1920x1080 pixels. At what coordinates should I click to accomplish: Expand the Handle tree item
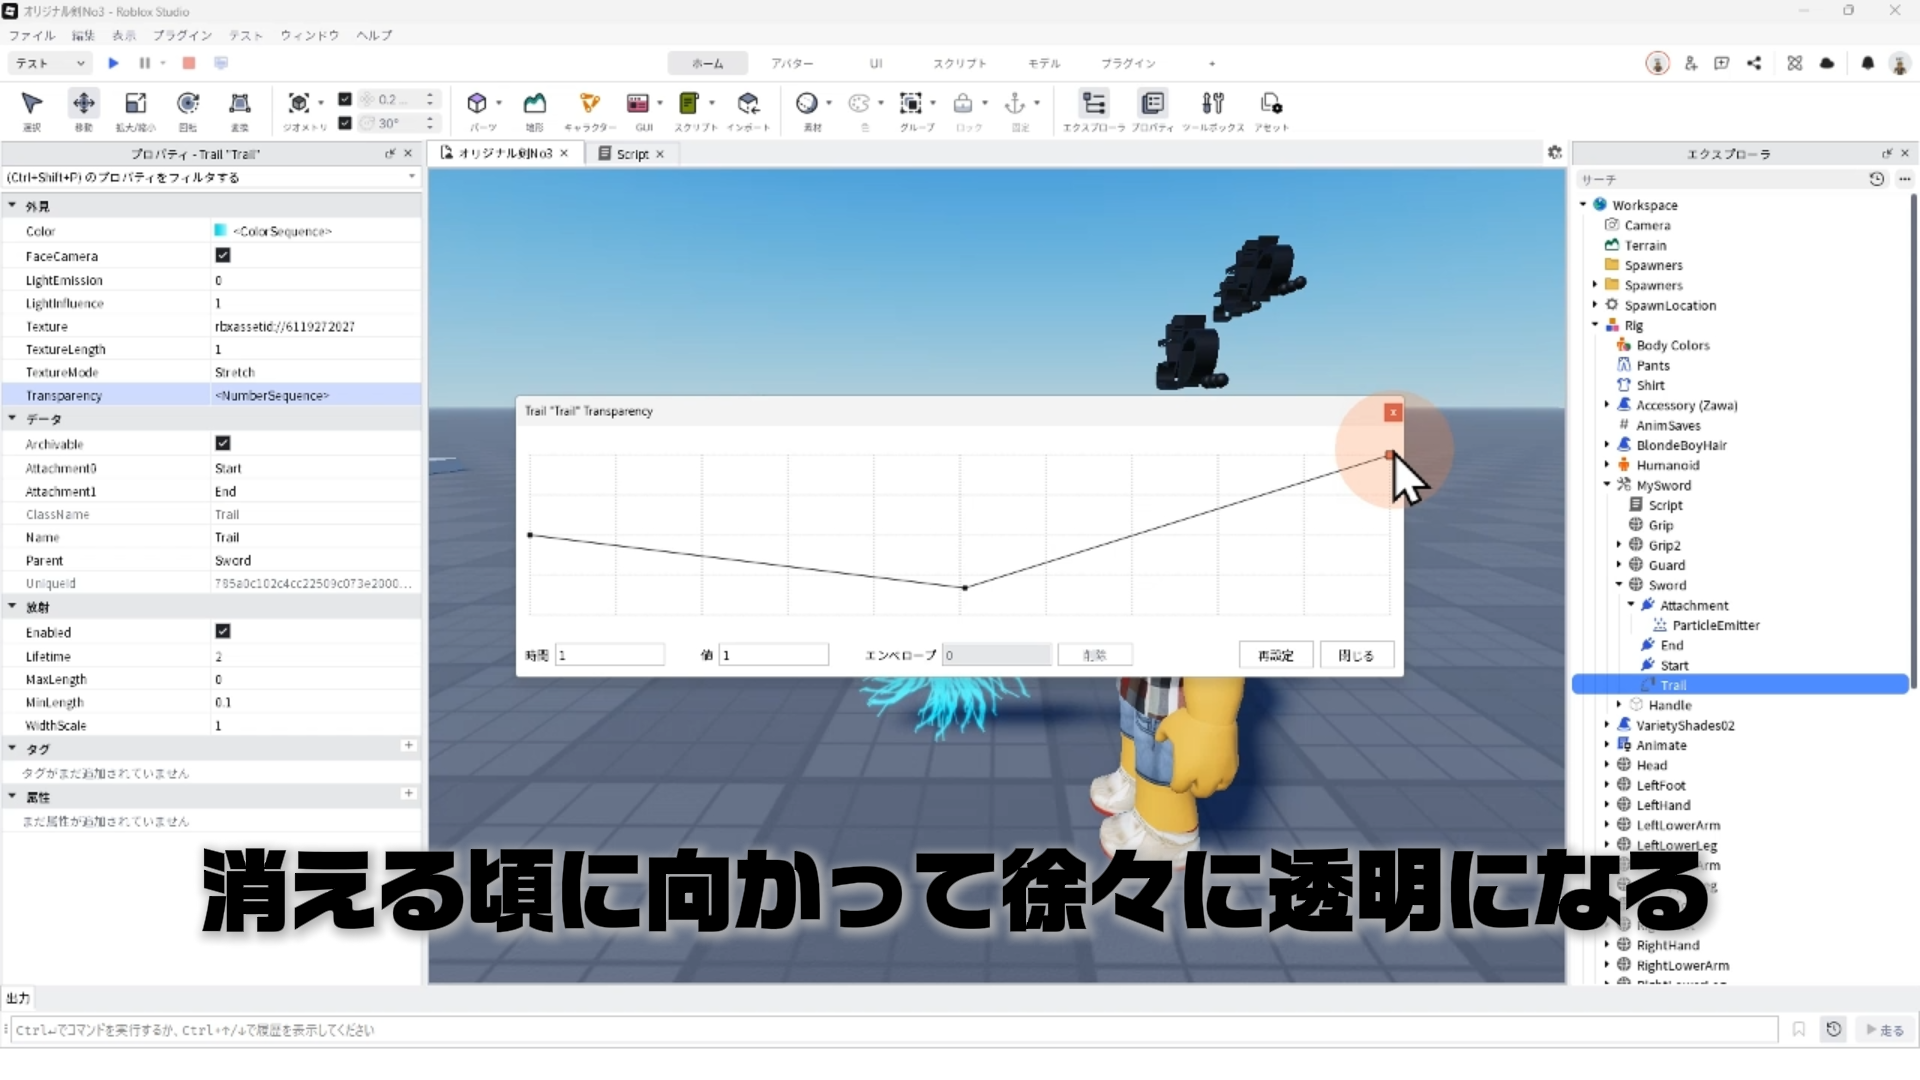pyautogui.click(x=1619, y=705)
